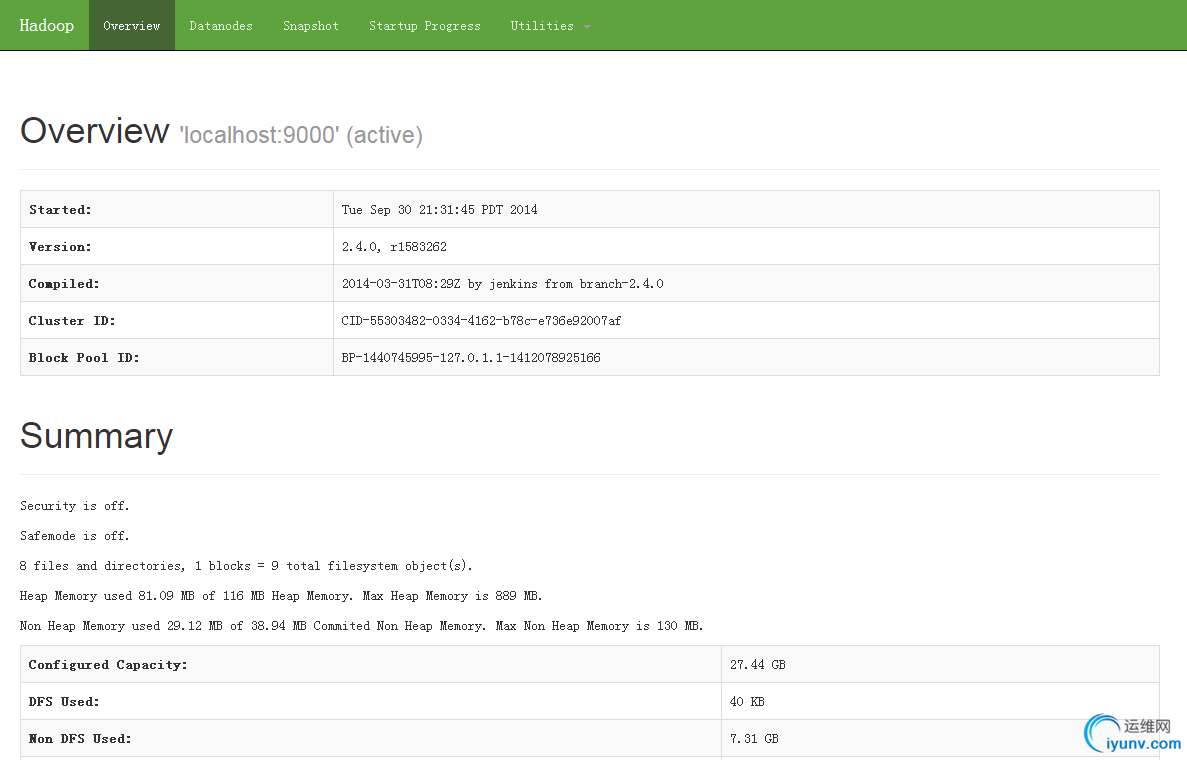The height and width of the screenshot is (760, 1187).
Task: Select the 40 KB DFS used value
Action: pyautogui.click(x=747, y=702)
